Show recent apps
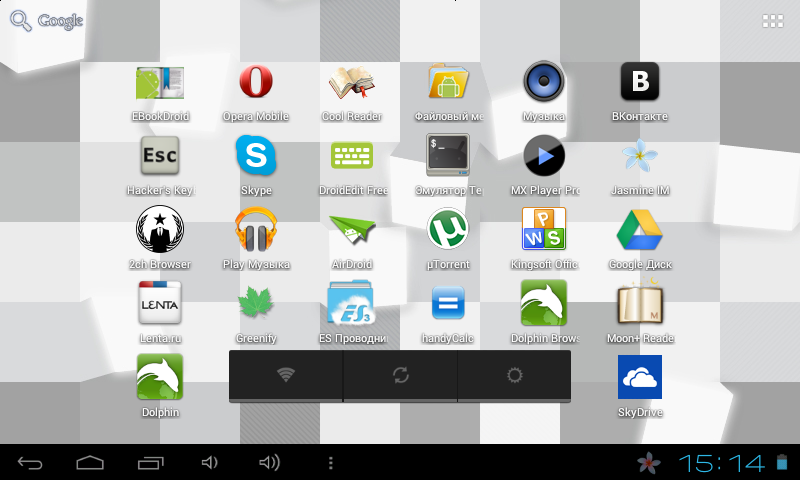The height and width of the screenshot is (480, 800). pos(151,463)
